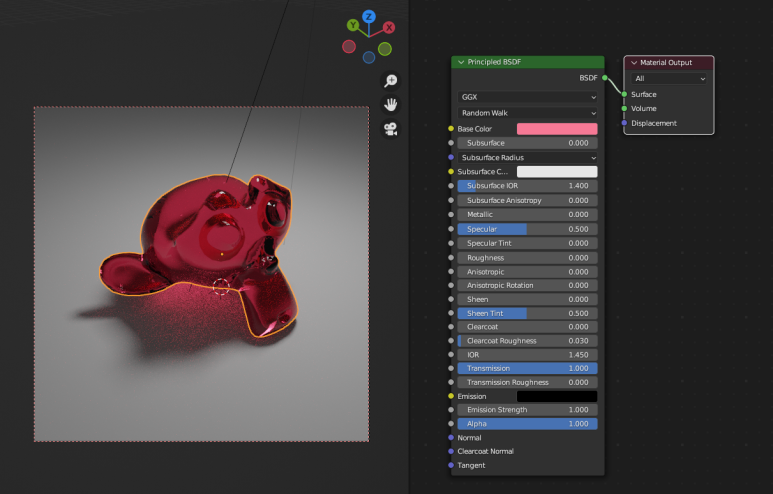Open the GGX distribution dropdown
The height and width of the screenshot is (494, 773).
point(527,97)
